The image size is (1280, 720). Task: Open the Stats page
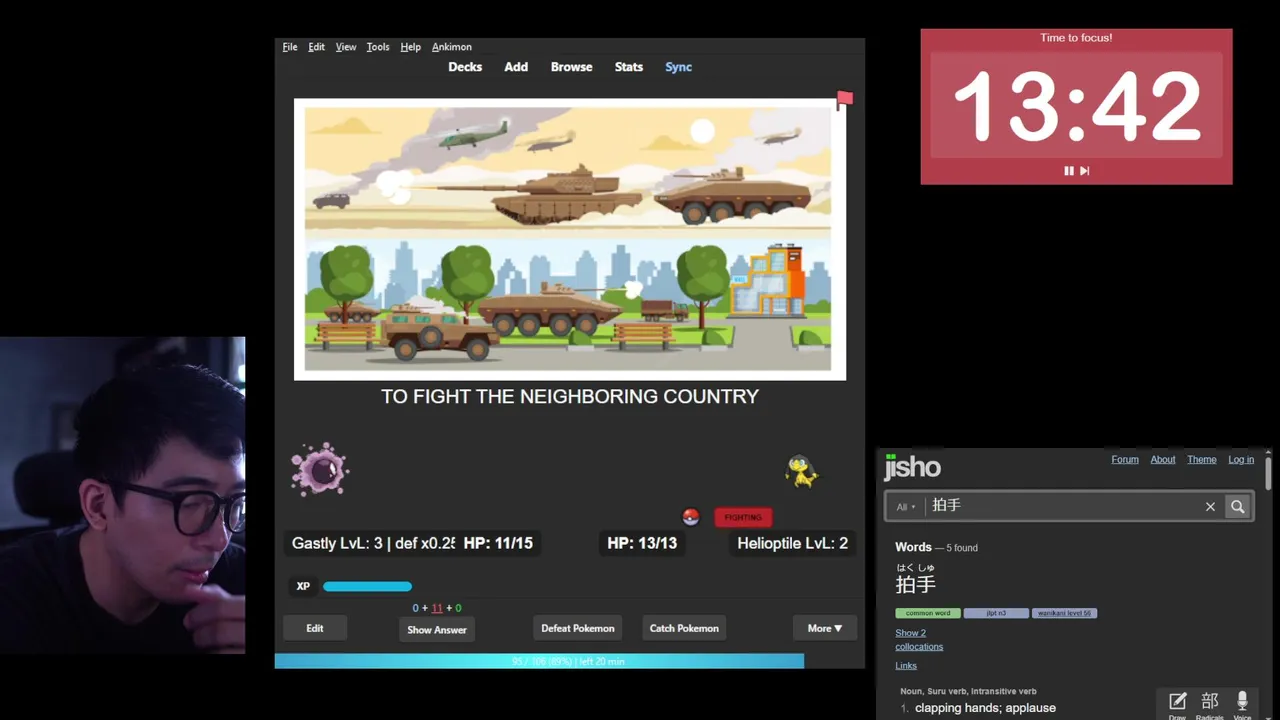629,67
